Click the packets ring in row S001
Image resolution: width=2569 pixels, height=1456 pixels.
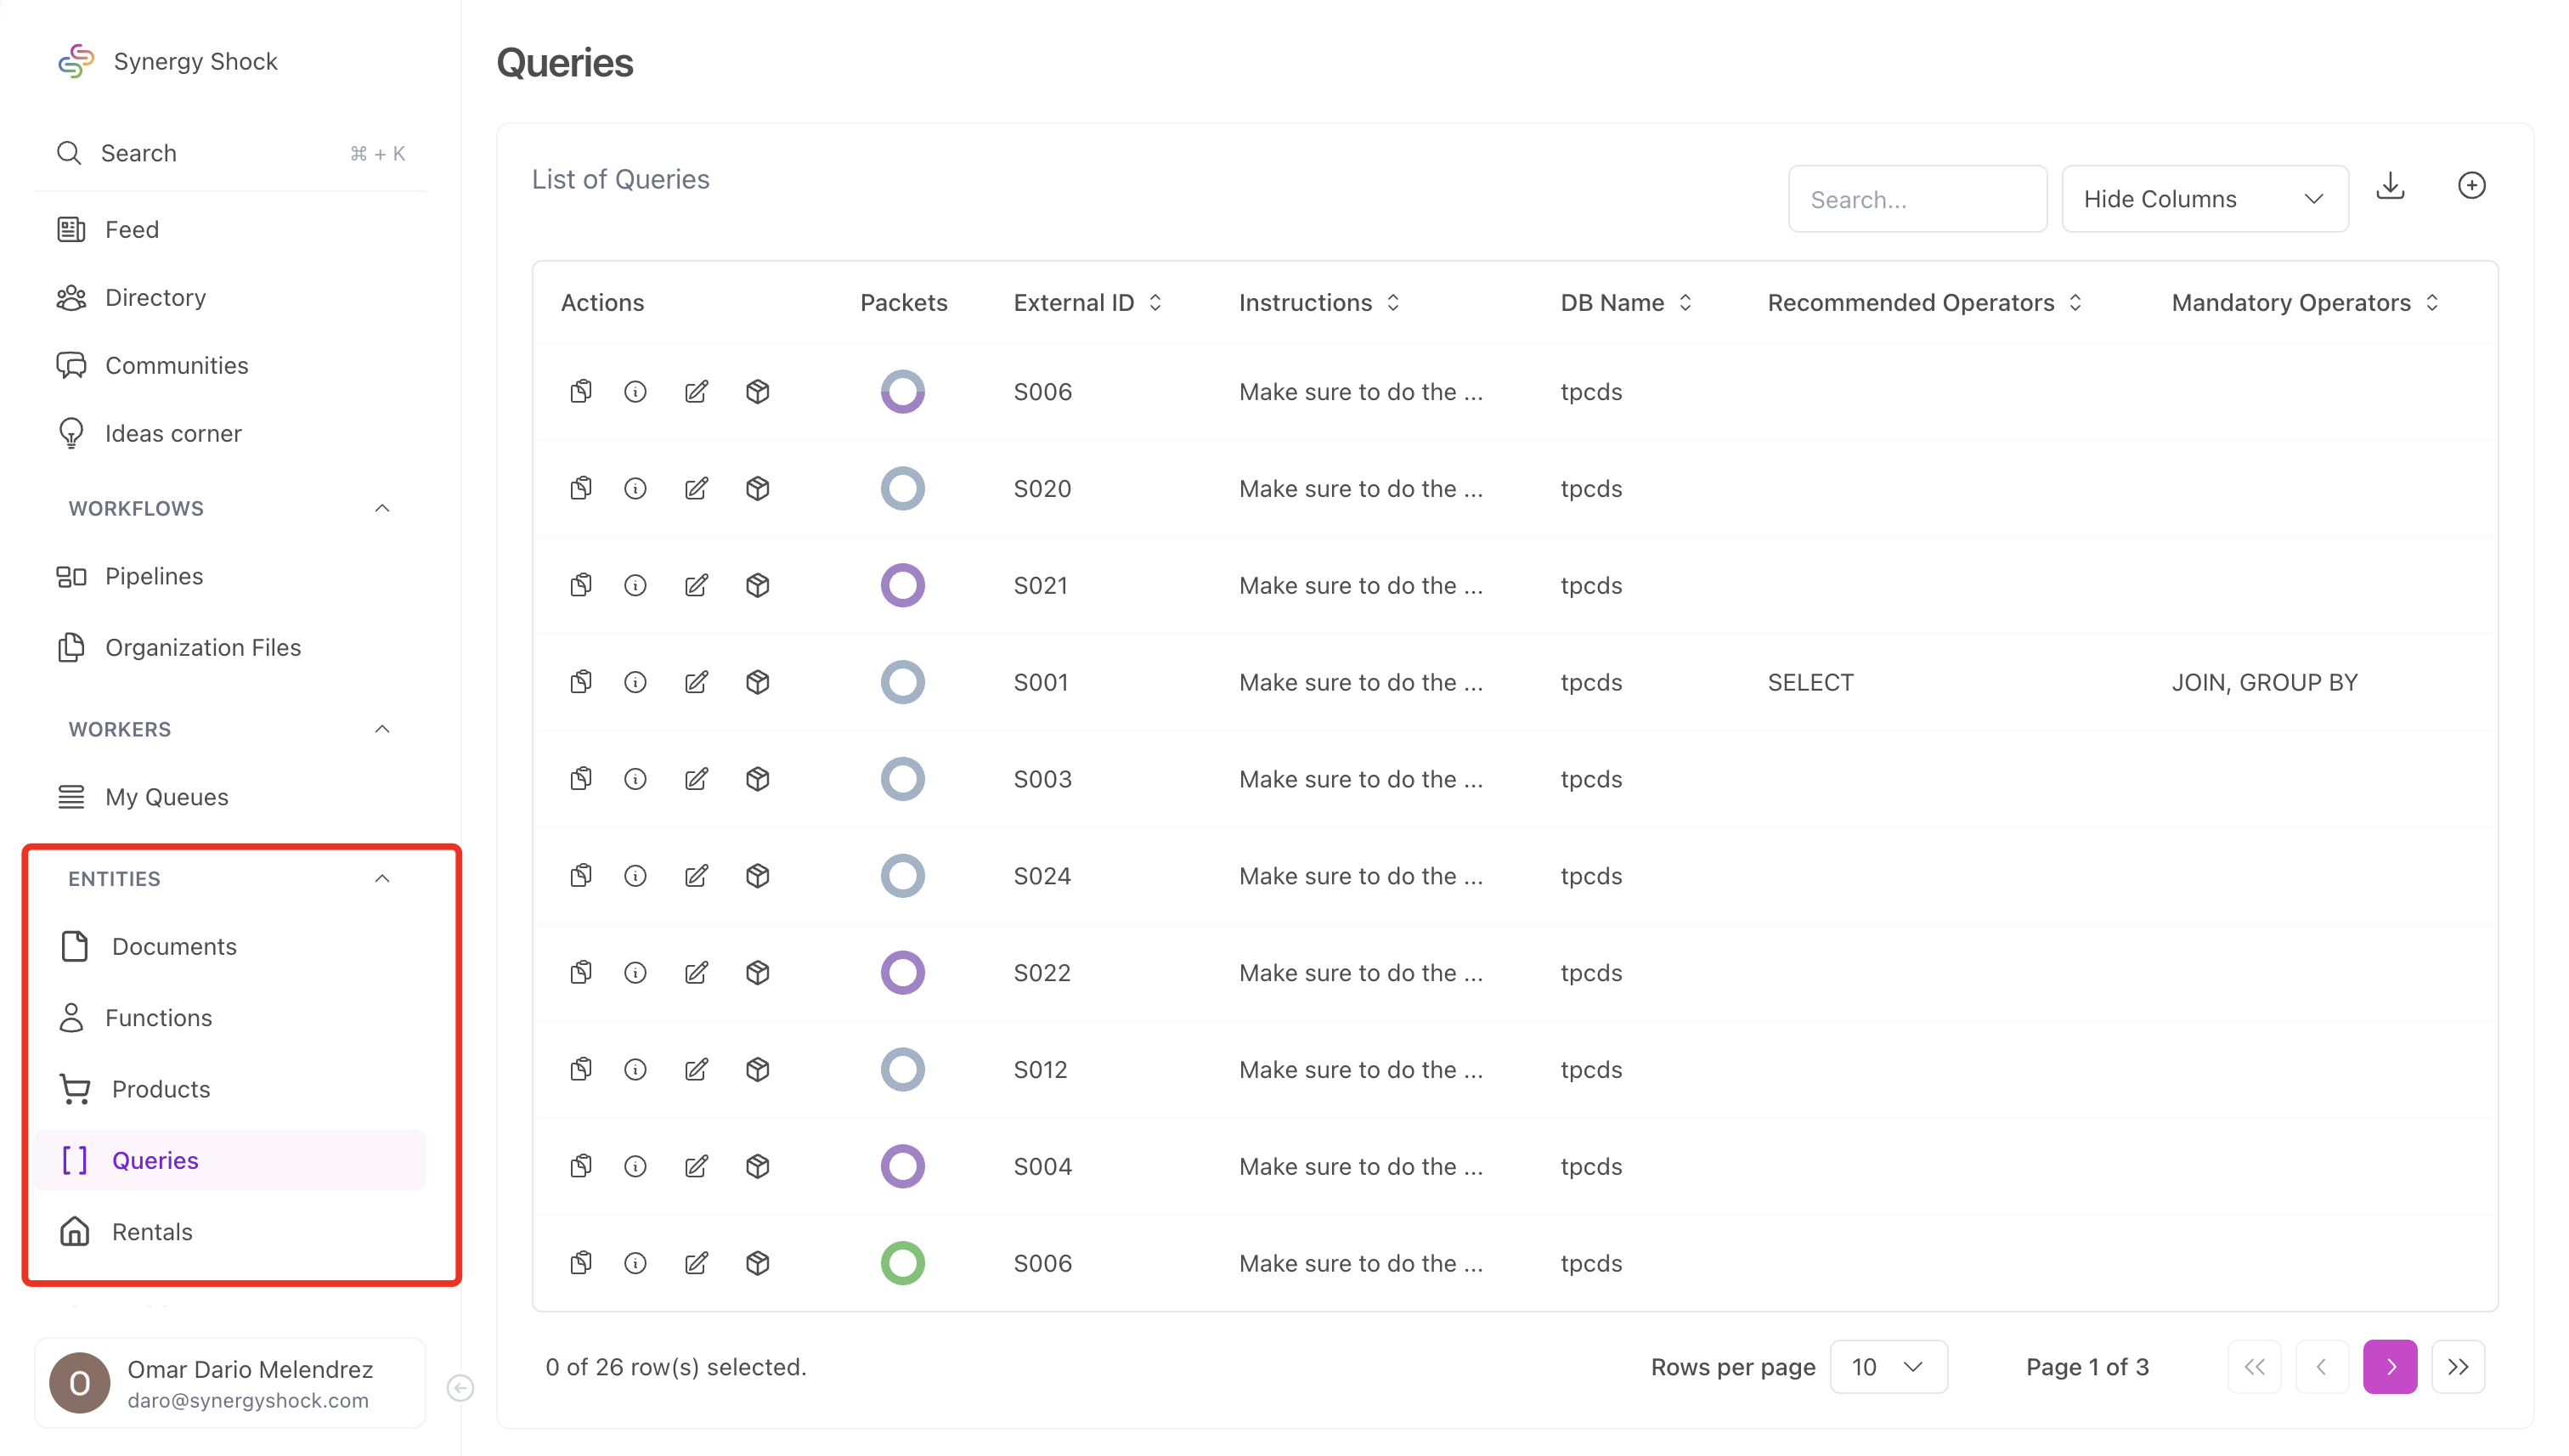coord(902,682)
